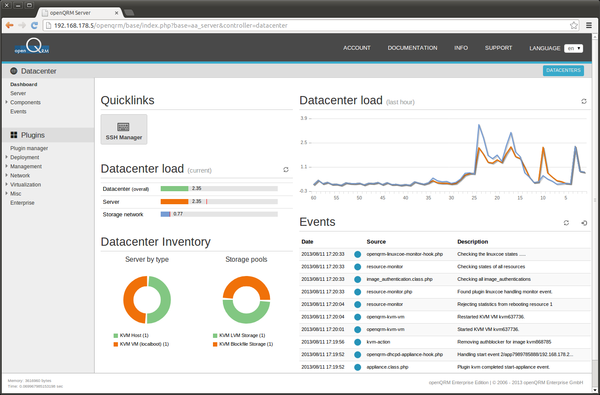Click 'Plugin kvm completed start-appliance event.' text
The image size is (600, 395).
pyautogui.click(x=503, y=367)
